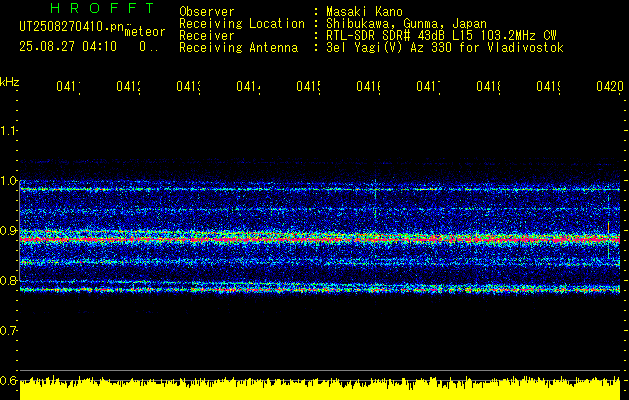629x400 pixels.
Task: Select the Observer label
Action: [x=207, y=12]
